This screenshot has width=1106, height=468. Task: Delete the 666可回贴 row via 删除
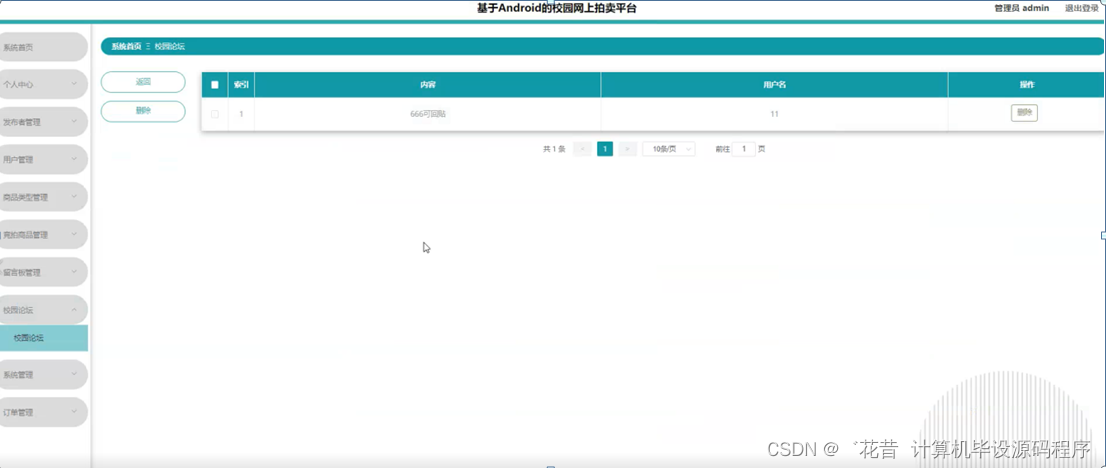pos(1024,113)
